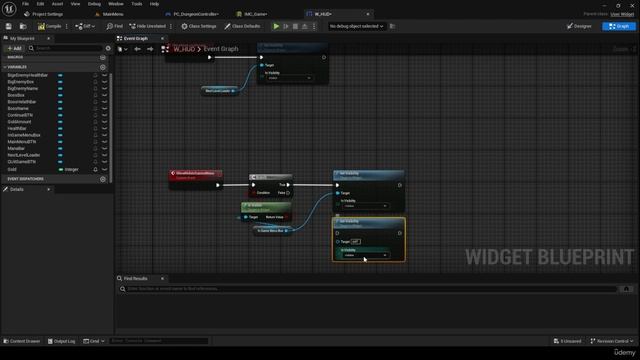640x360 pixels.
Task: Toggle visibility eye for HealthBar variable
Action: coord(104,128)
